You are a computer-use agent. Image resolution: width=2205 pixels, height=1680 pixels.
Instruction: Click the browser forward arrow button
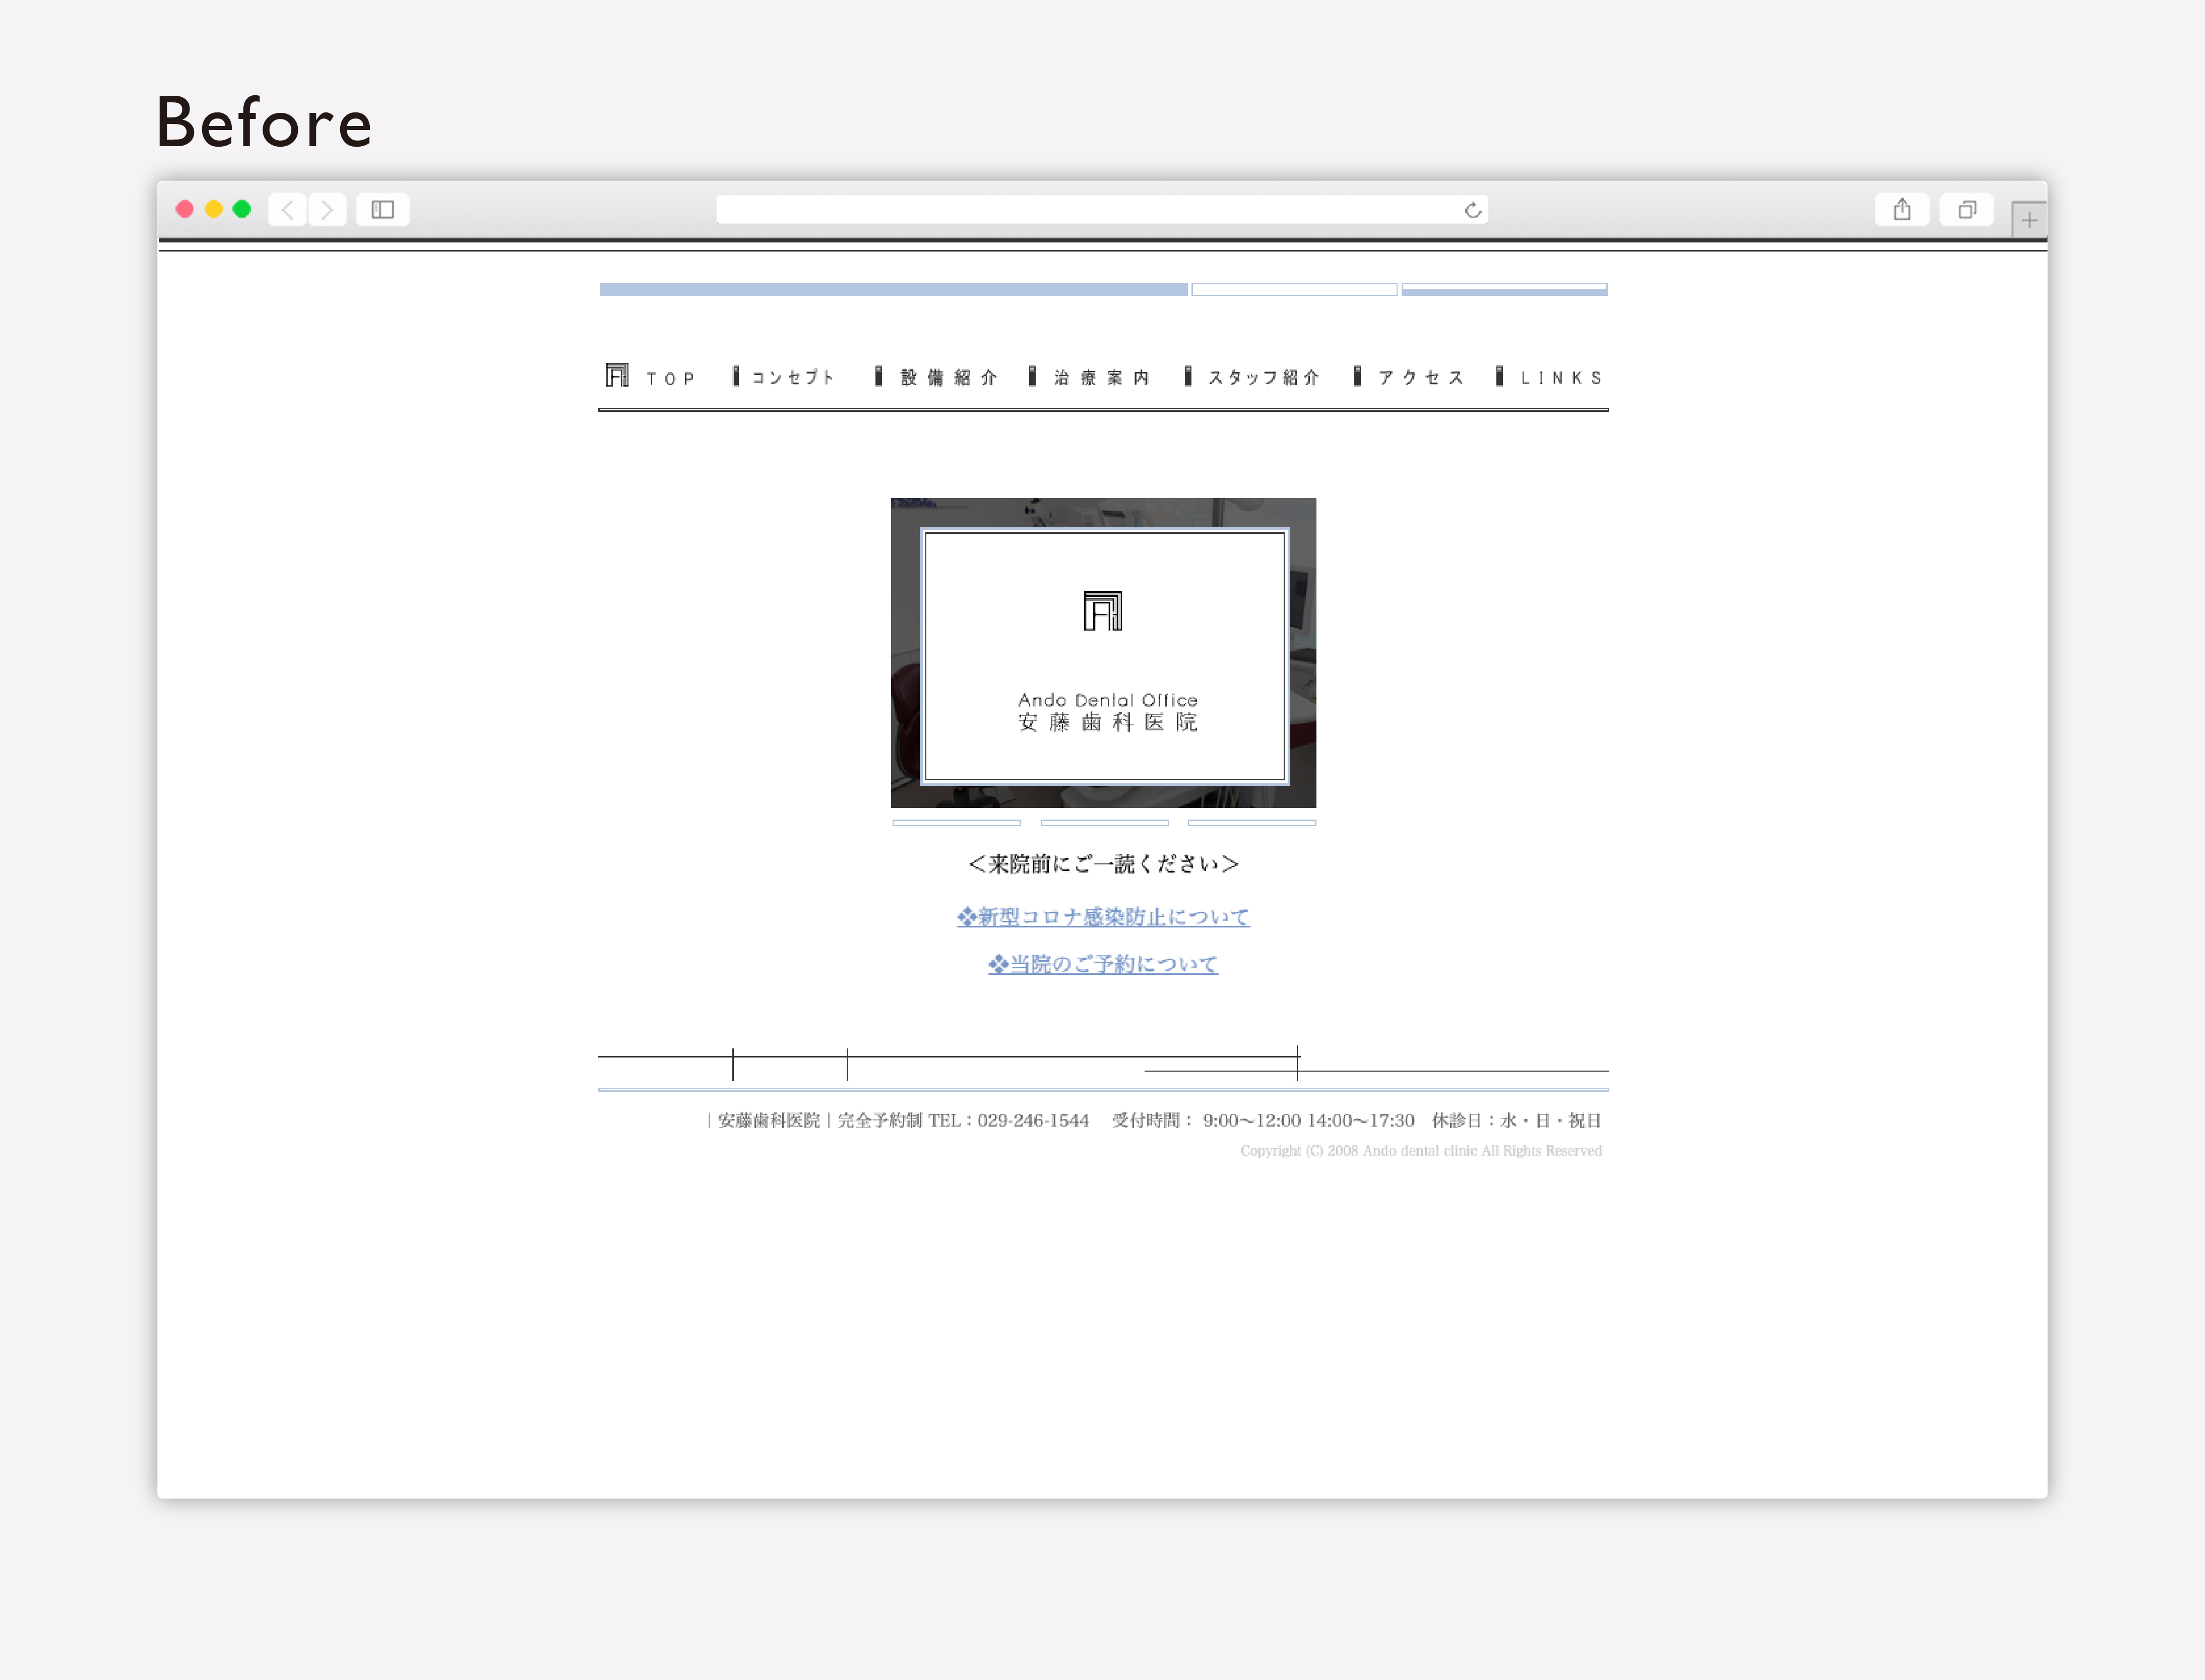[327, 210]
